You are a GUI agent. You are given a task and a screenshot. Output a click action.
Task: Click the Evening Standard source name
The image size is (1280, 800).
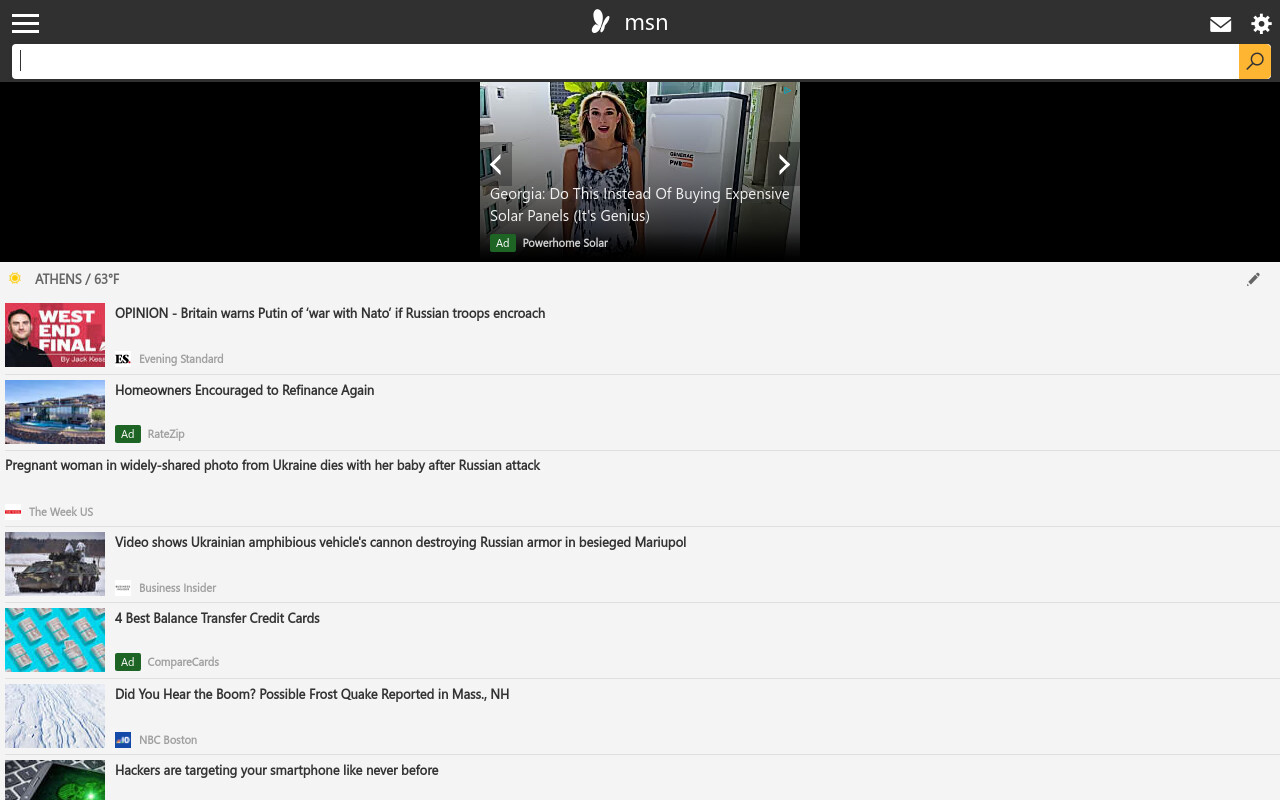coord(181,359)
